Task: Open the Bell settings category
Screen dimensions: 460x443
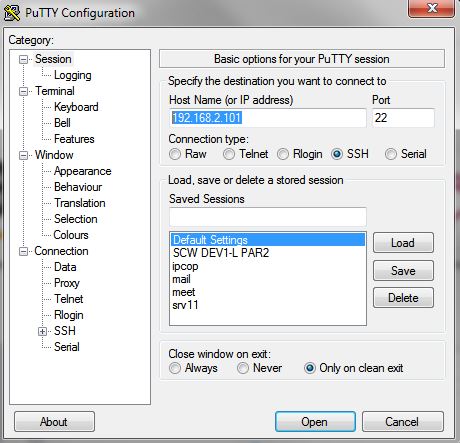Action: pyautogui.click(x=62, y=123)
